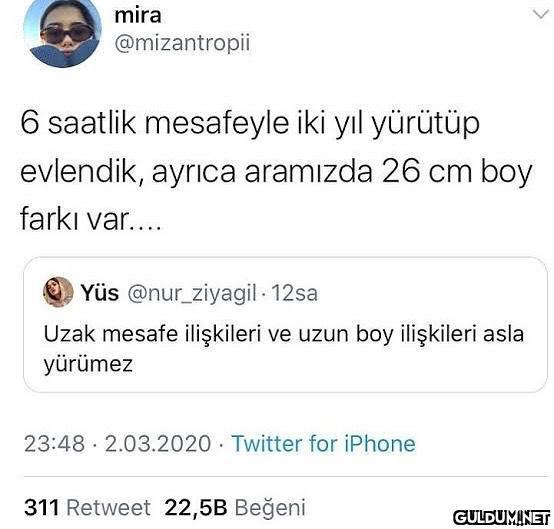Open the quoted author name Yüs
554x529 pixels.
click(100, 293)
